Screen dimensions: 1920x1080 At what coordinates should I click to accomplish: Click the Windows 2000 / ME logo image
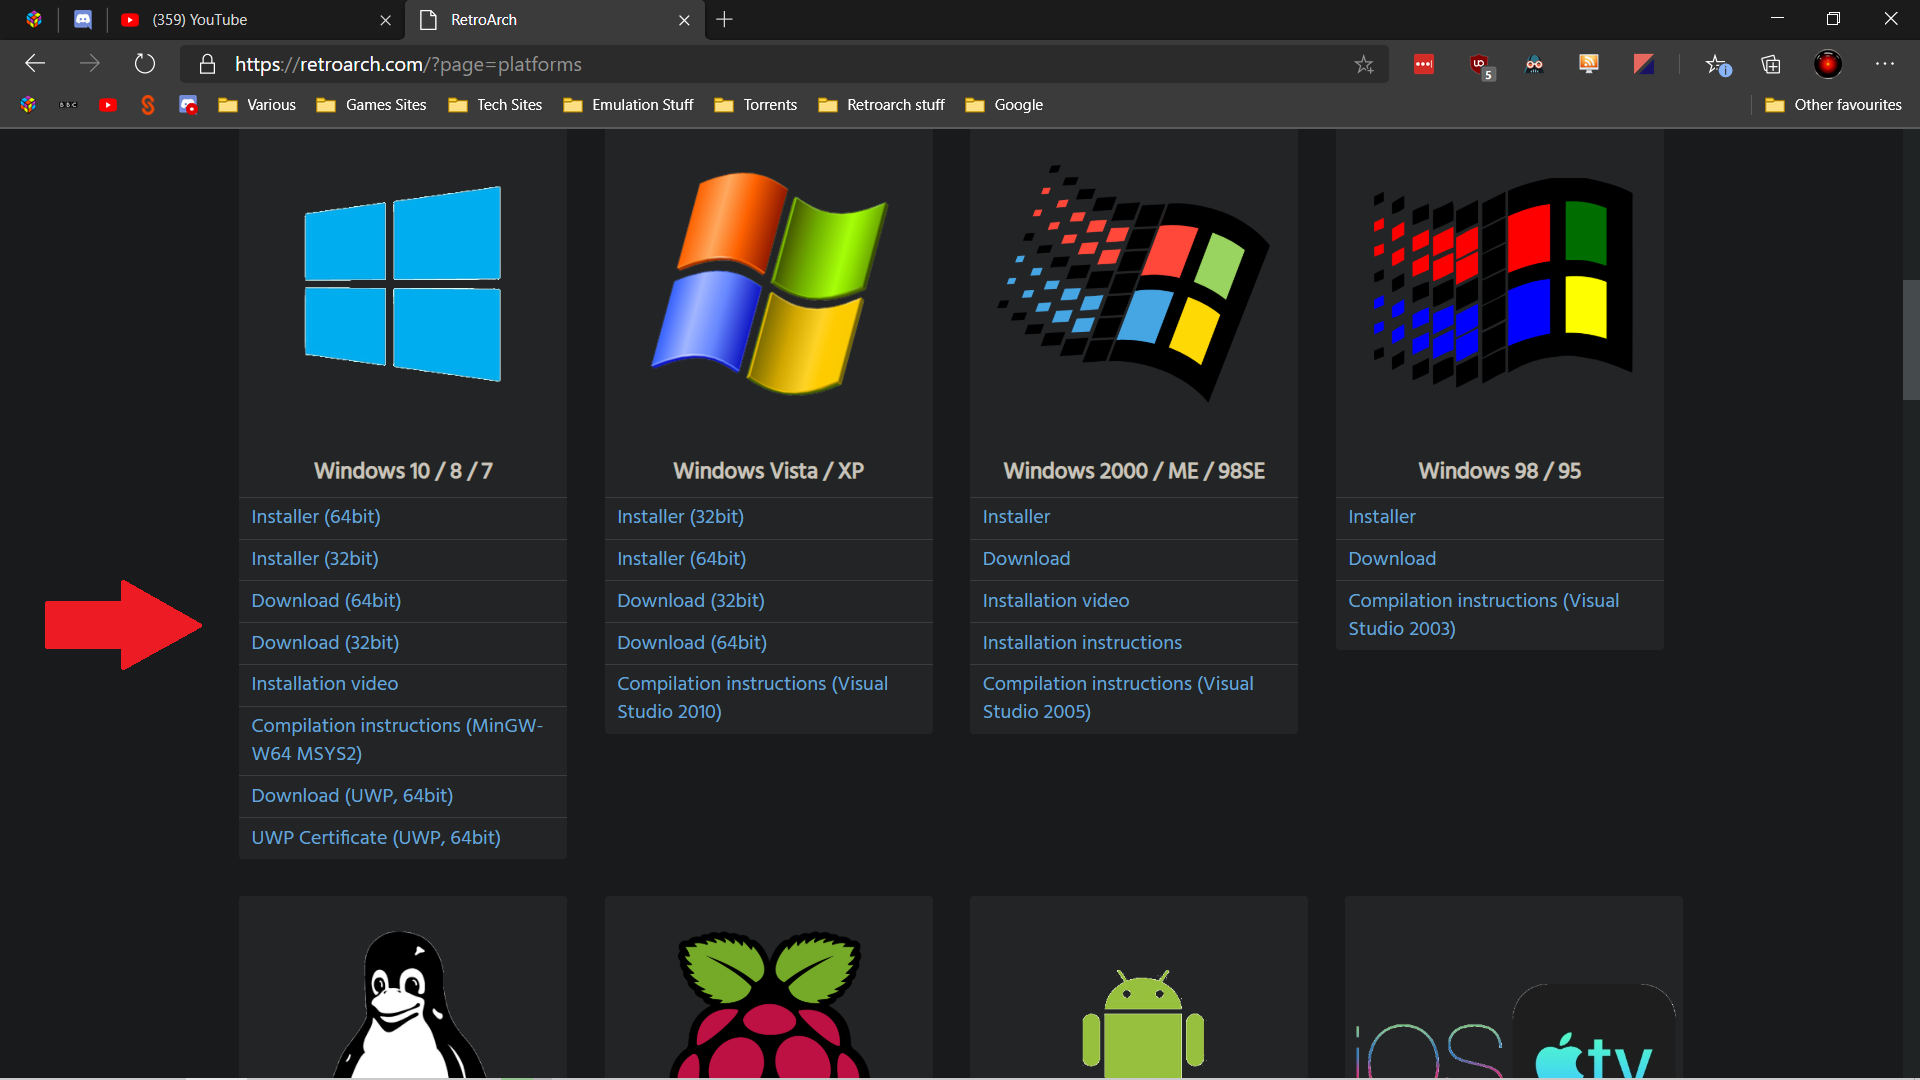(1133, 283)
